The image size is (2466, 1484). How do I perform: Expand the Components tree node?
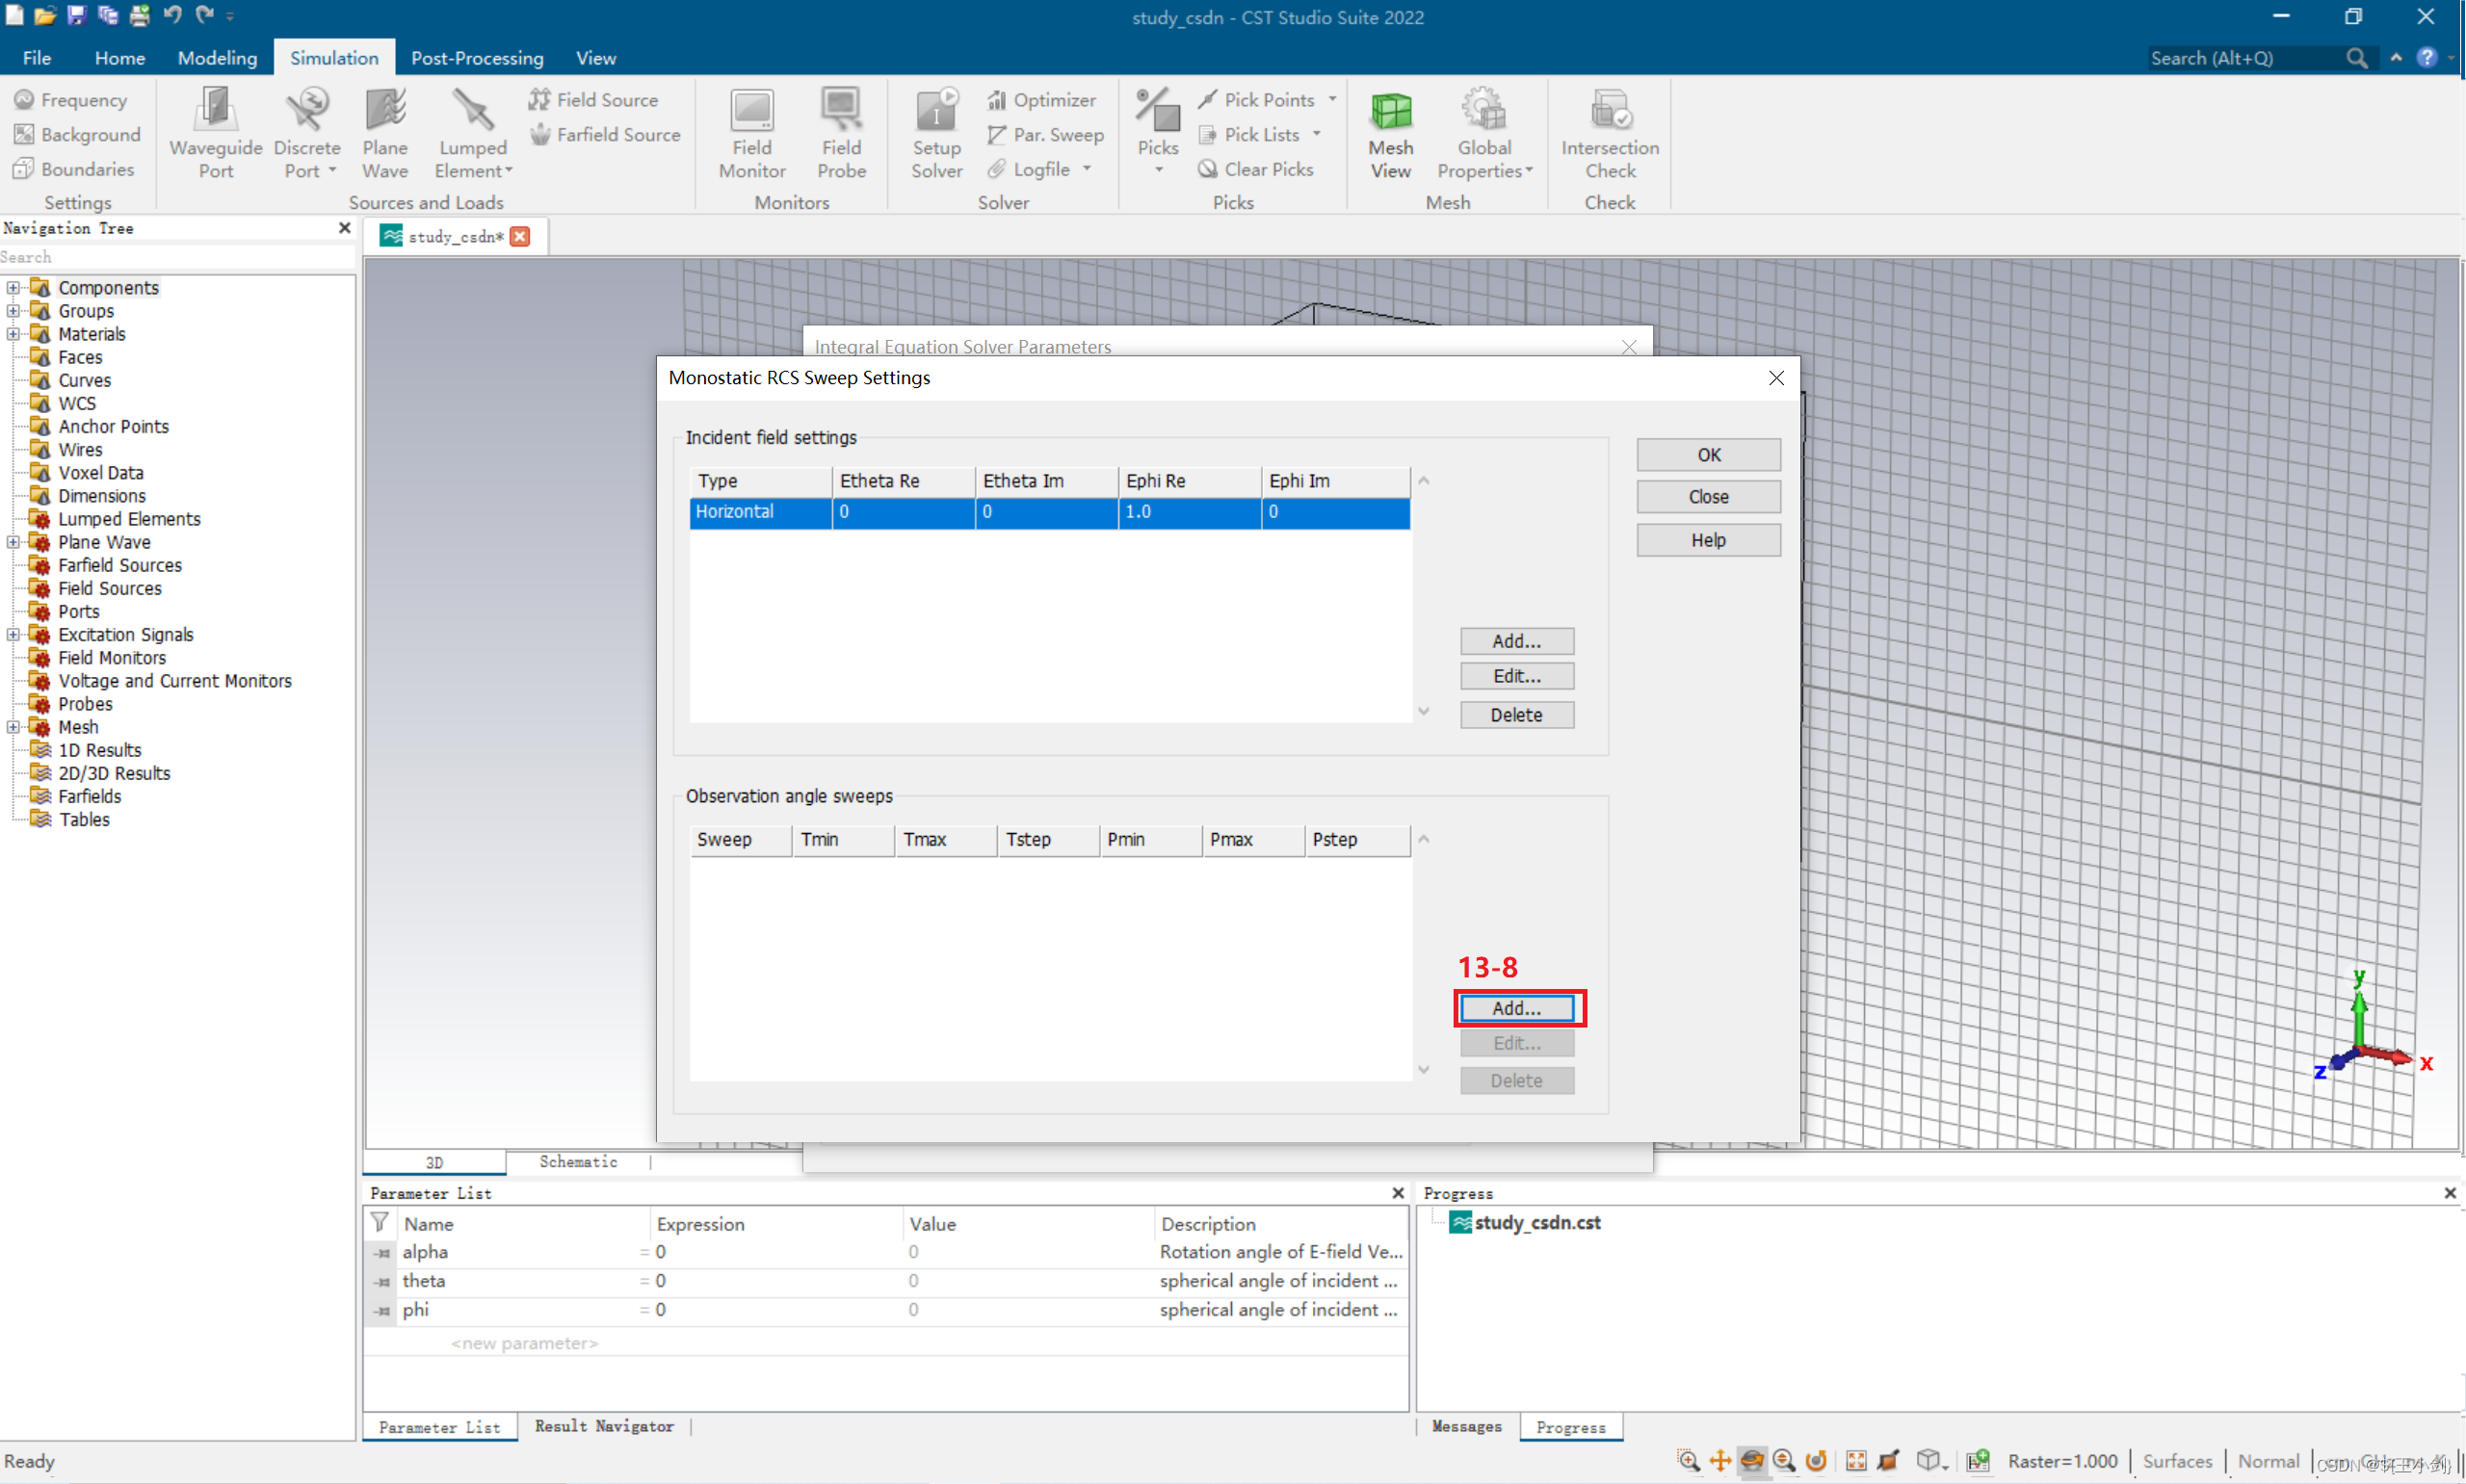13,288
